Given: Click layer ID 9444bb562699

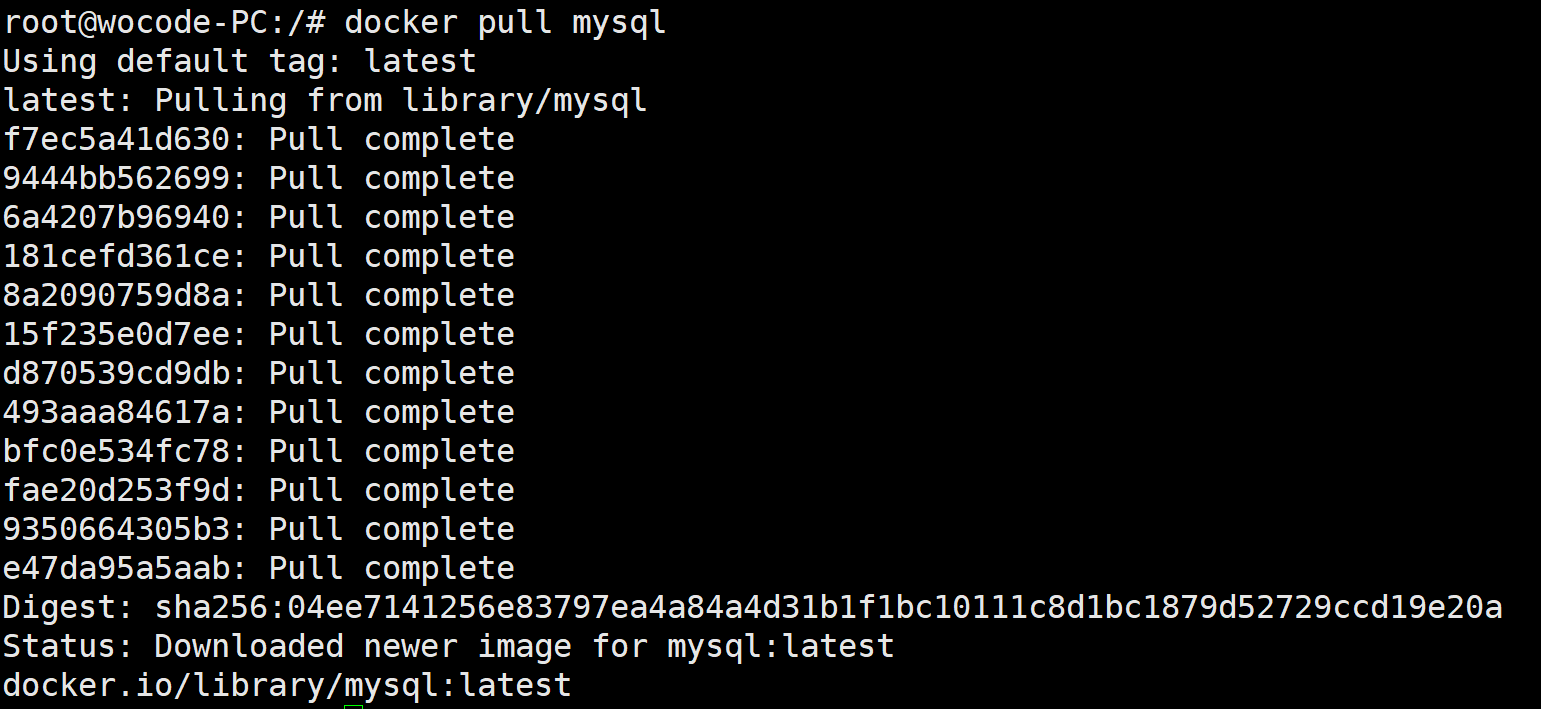Looking at the screenshot, I should pyautogui.click(x=116, y=178).
